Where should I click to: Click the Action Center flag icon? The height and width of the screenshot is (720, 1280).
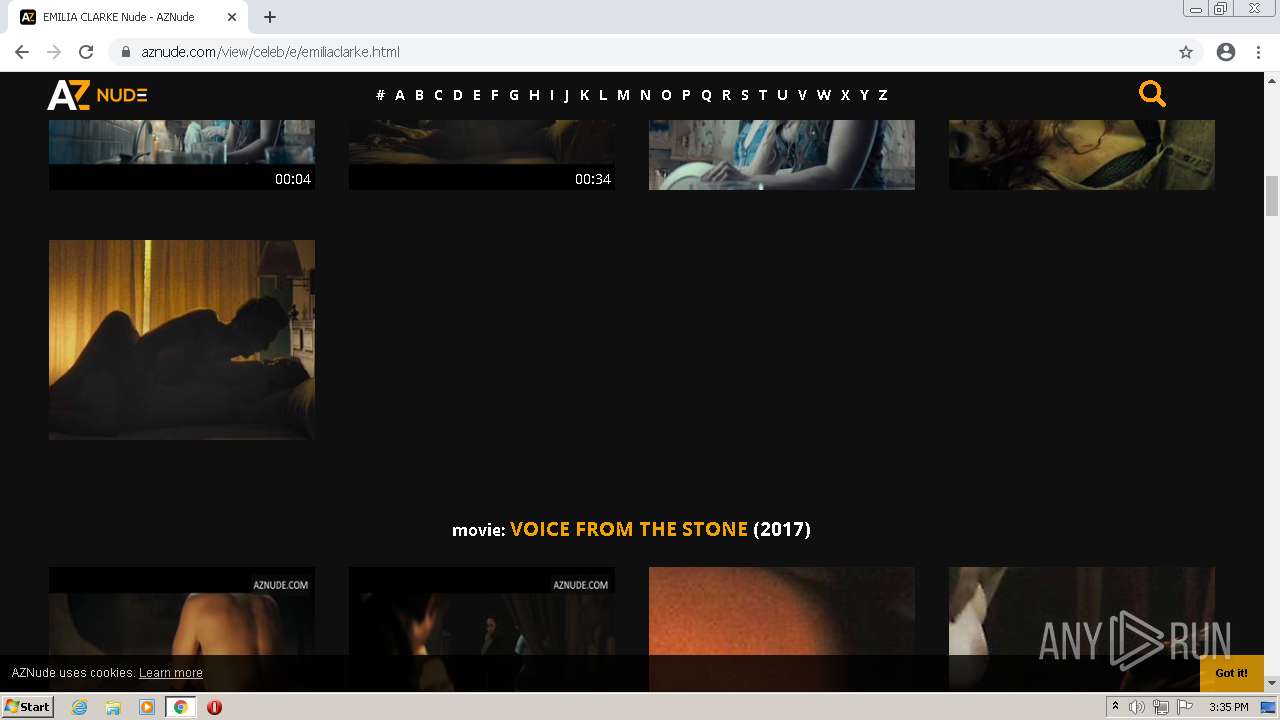coord(1185,707)
